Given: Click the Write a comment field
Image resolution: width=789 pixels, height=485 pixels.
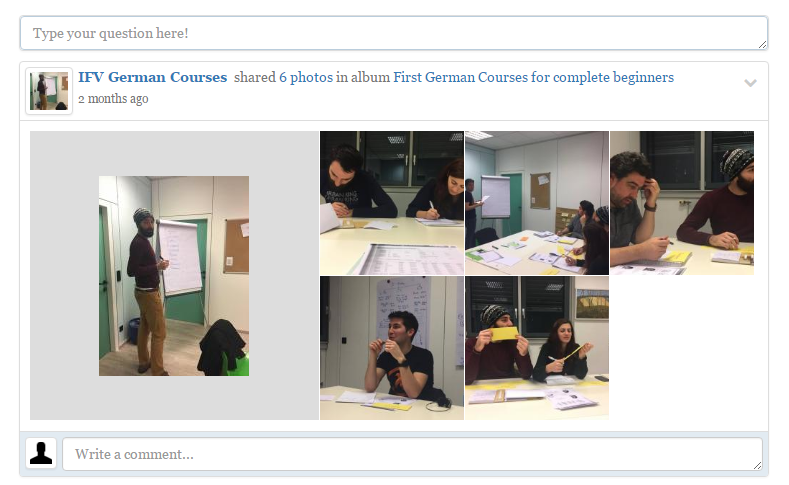Looking at the screenshot, I should [413, 454].
